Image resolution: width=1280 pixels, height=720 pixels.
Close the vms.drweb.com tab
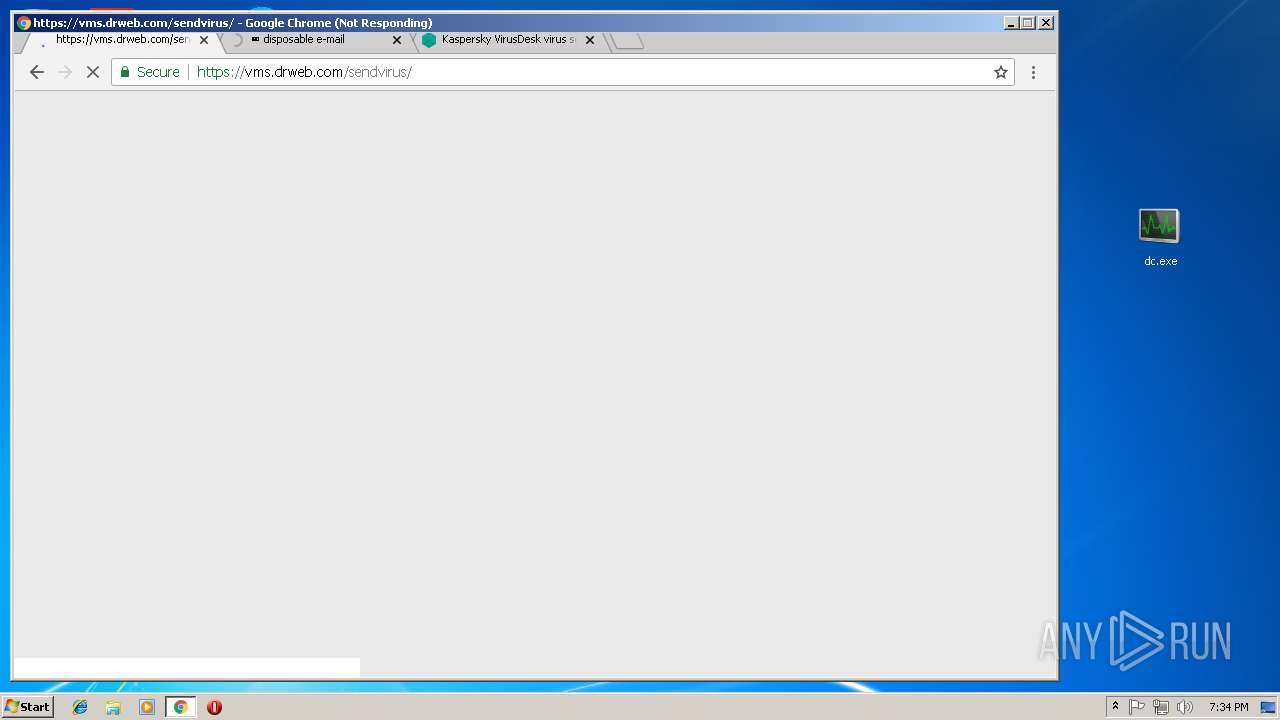pos(204,40)
